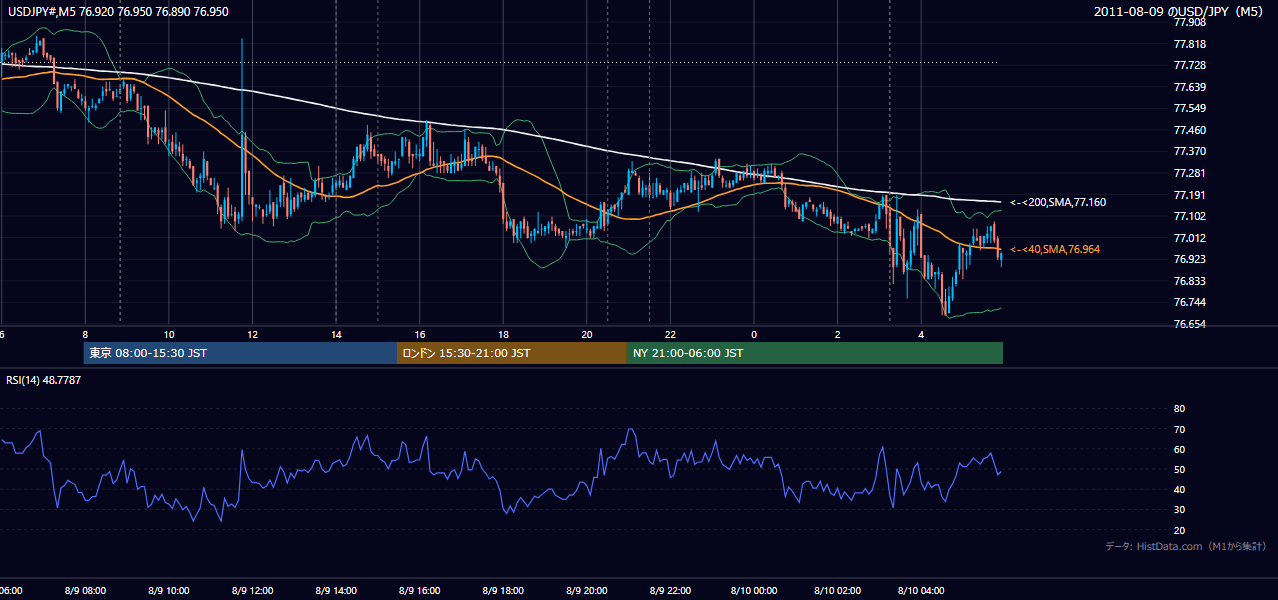Image resolution: width=1278 pixels, height=600 pixels.
Task: Click the 77.281 price axis label
Action: point(1190,173)
